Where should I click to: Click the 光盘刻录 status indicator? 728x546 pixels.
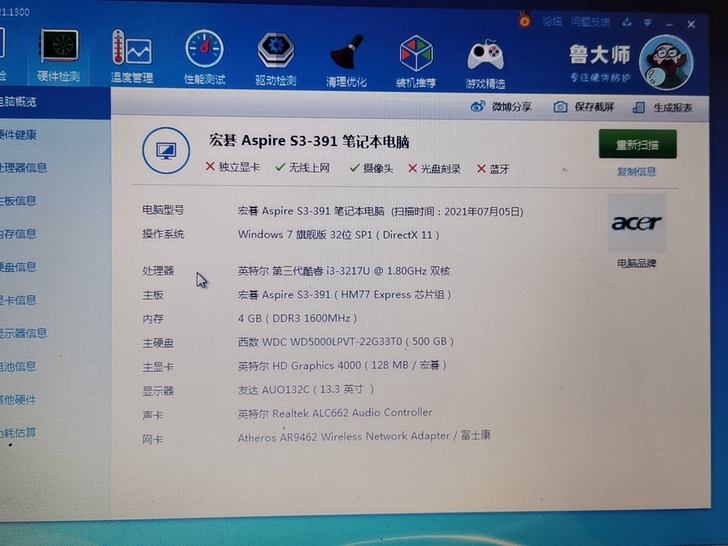[x=434, y=169]
